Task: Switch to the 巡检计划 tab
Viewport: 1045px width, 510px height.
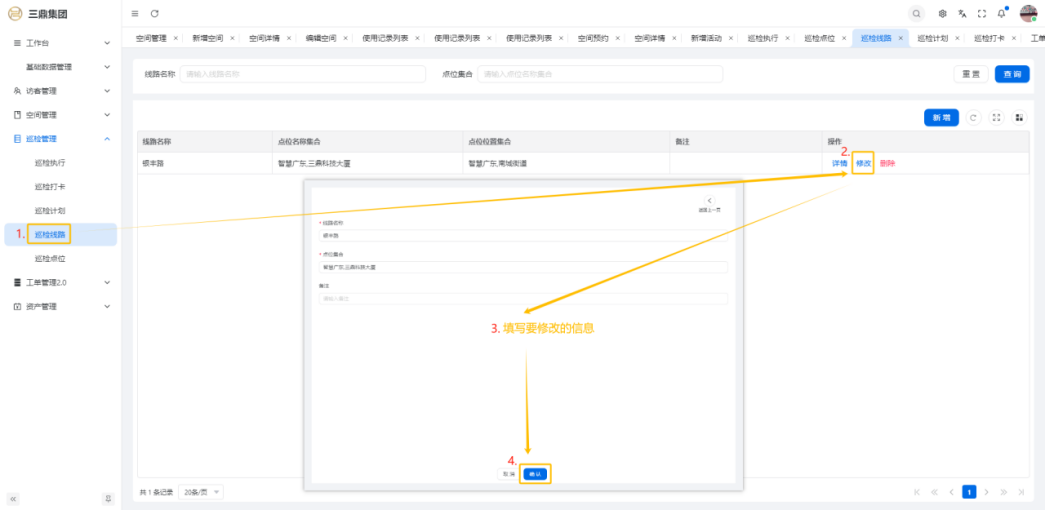Action: [931, 38]
